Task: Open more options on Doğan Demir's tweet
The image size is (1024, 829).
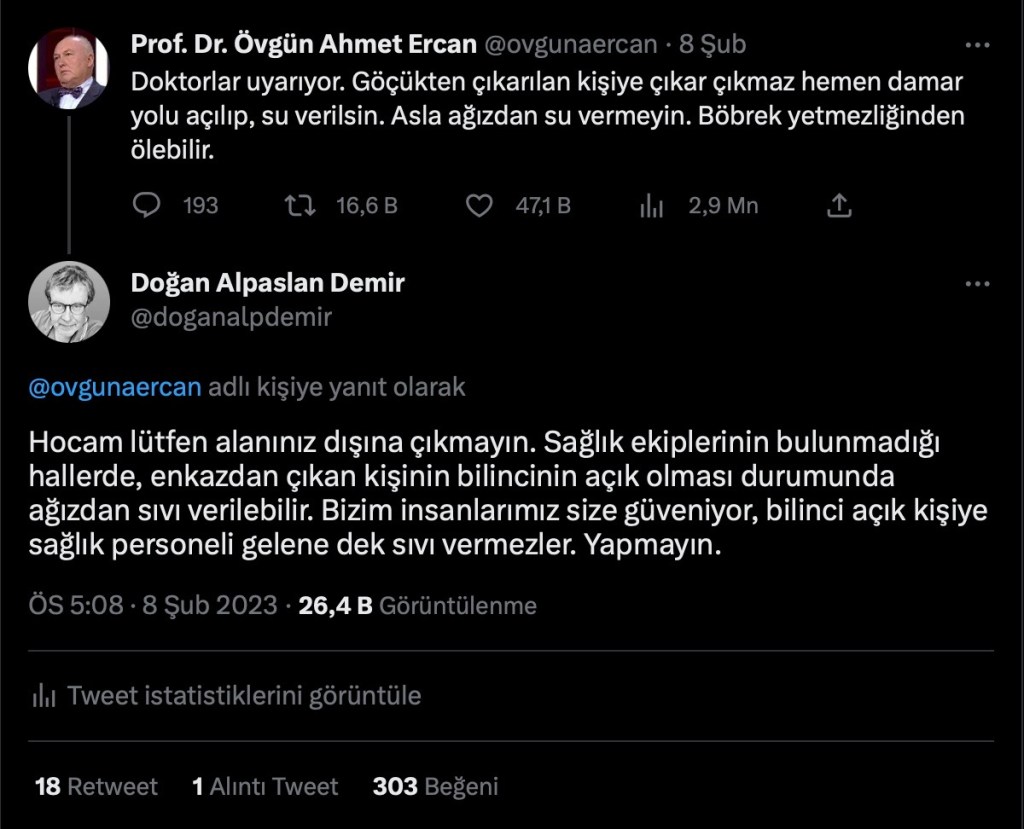Action: [977, 284]
